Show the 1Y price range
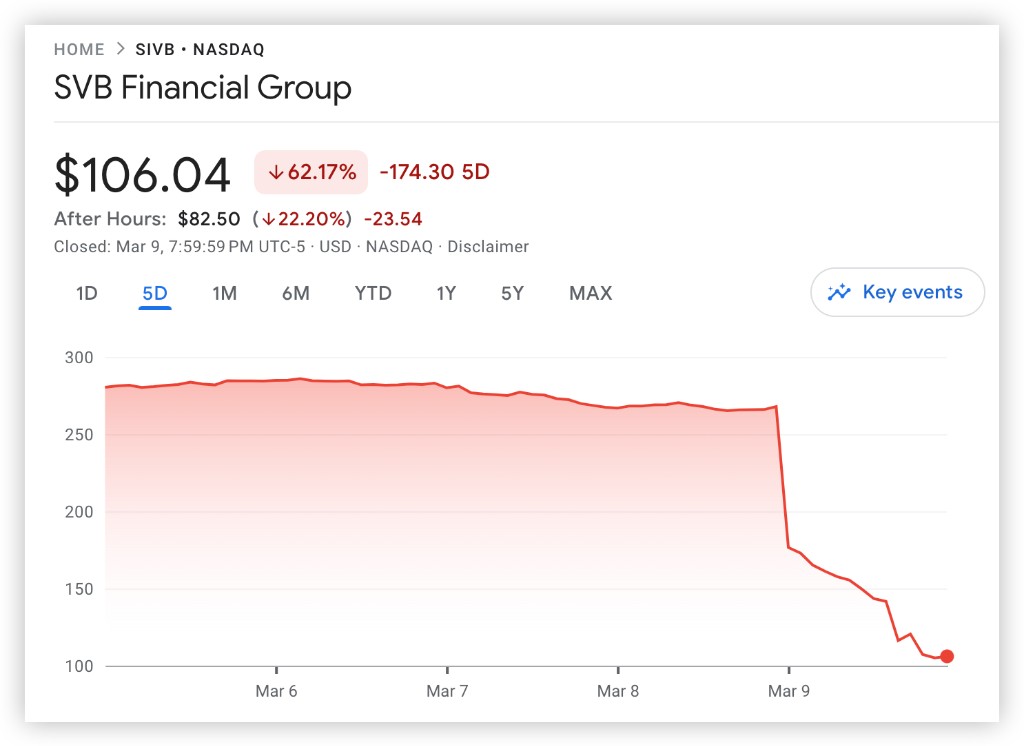The image size is (1024, 746). pos(446,294)
